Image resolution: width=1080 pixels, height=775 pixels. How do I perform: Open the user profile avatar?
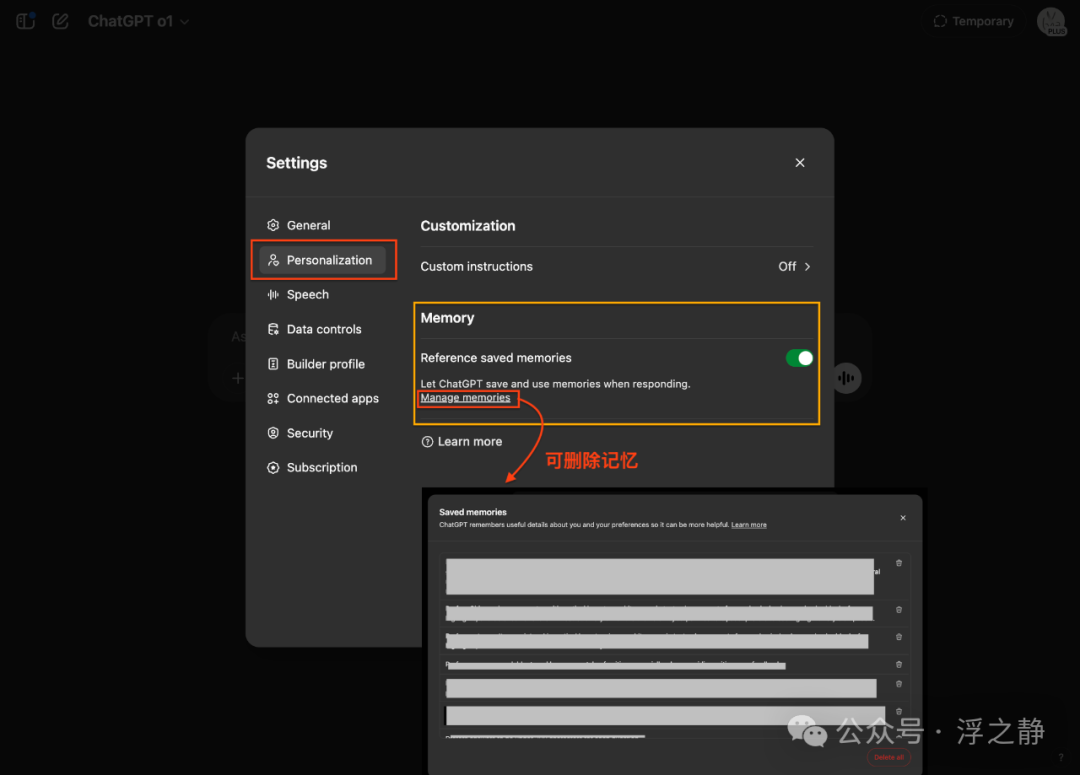coord(1051,22)
